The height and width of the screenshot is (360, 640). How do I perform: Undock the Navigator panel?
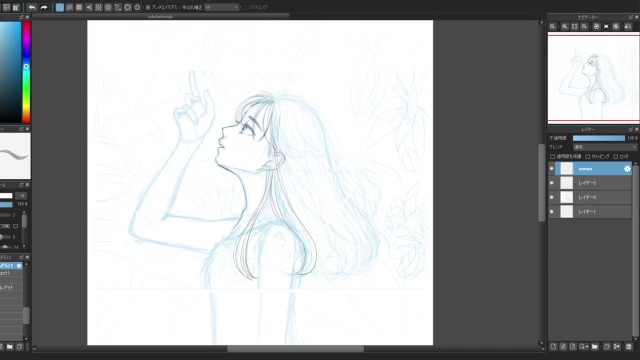point(631,17)
